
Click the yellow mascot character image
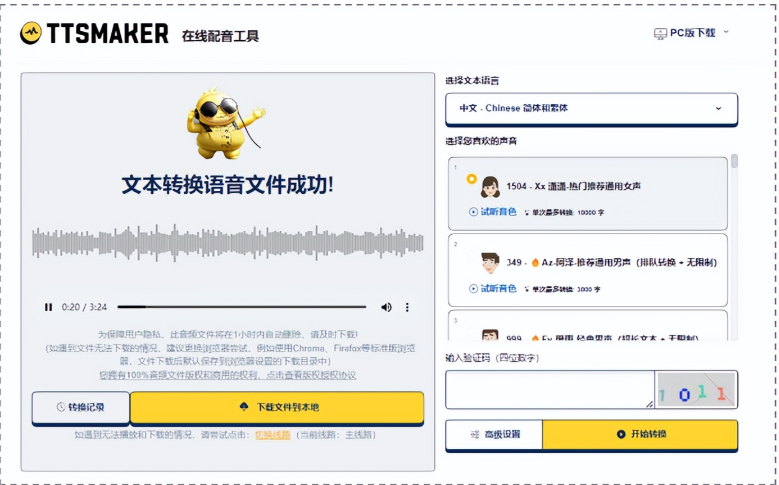pos(225,123)
